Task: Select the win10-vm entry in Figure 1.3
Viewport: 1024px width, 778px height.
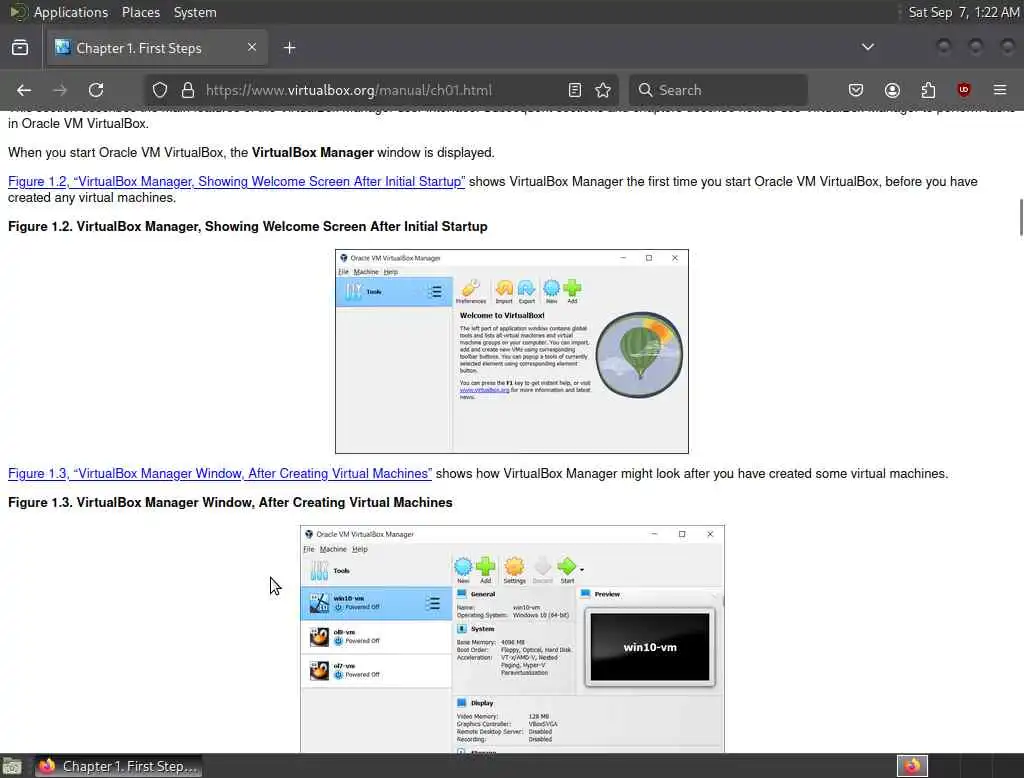Action: (376, 603)
